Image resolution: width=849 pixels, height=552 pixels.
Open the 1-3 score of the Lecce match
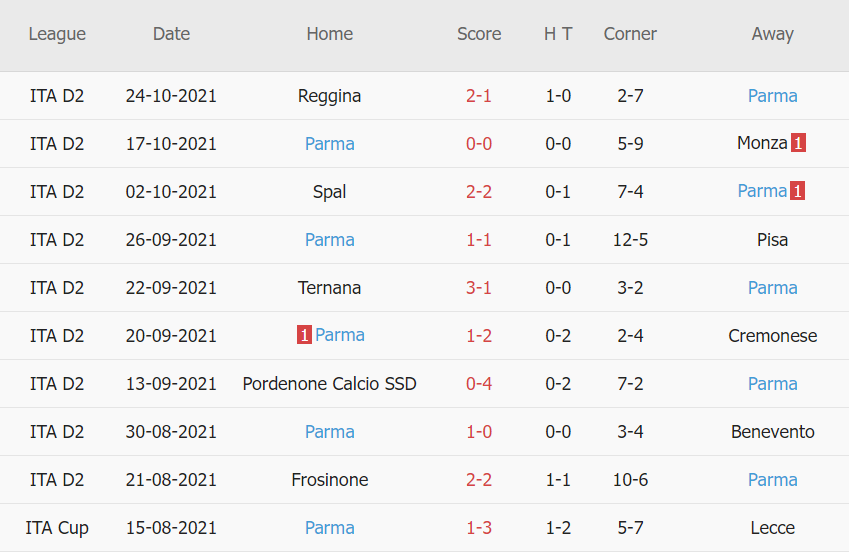pos(479,528)
